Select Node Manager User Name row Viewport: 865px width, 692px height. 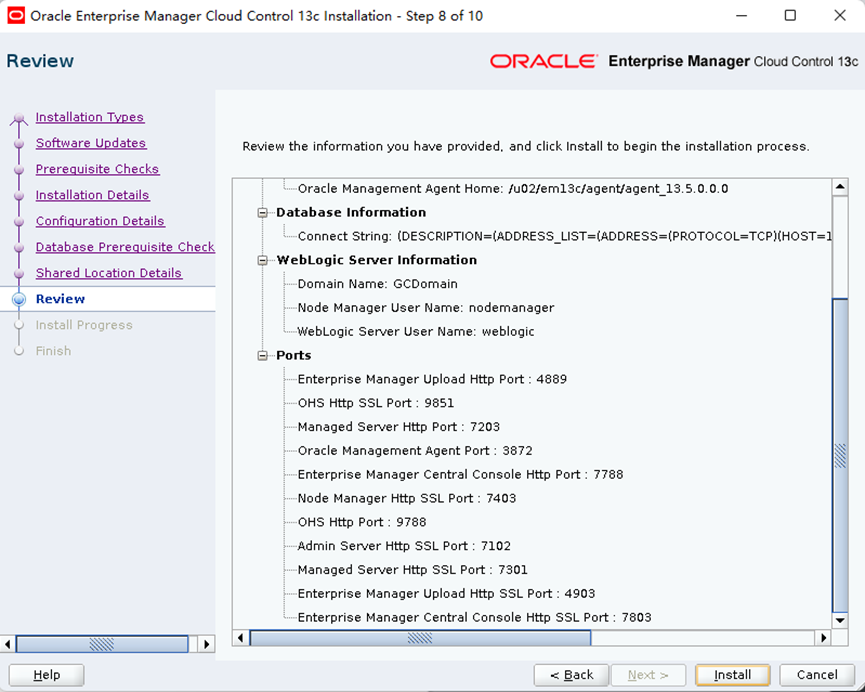[x=426, y=308]
